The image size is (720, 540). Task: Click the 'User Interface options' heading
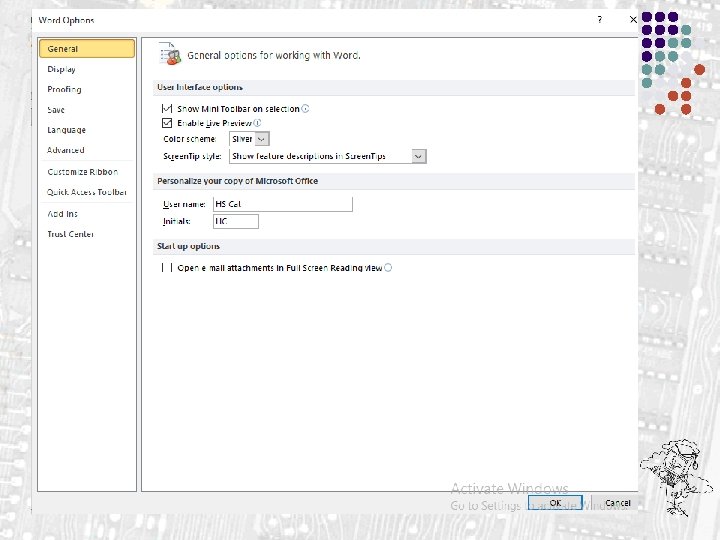tap(200, 87)
